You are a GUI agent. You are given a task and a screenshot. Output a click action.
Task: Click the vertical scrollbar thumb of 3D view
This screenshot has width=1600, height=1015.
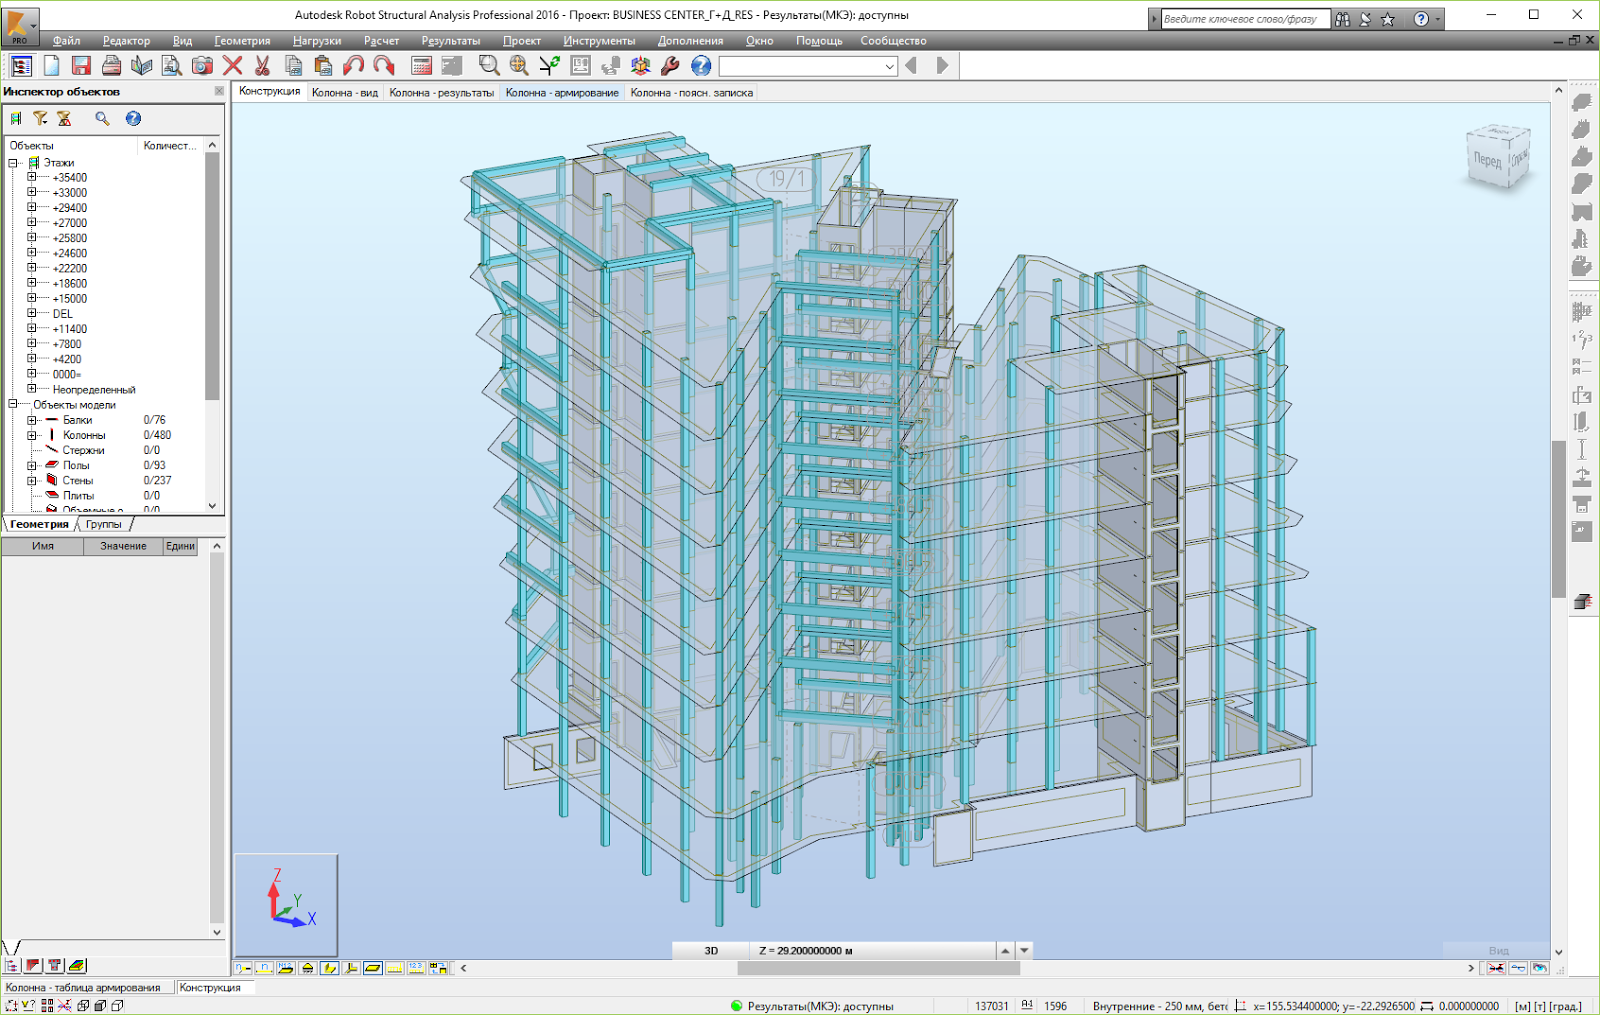(1558, 519)
